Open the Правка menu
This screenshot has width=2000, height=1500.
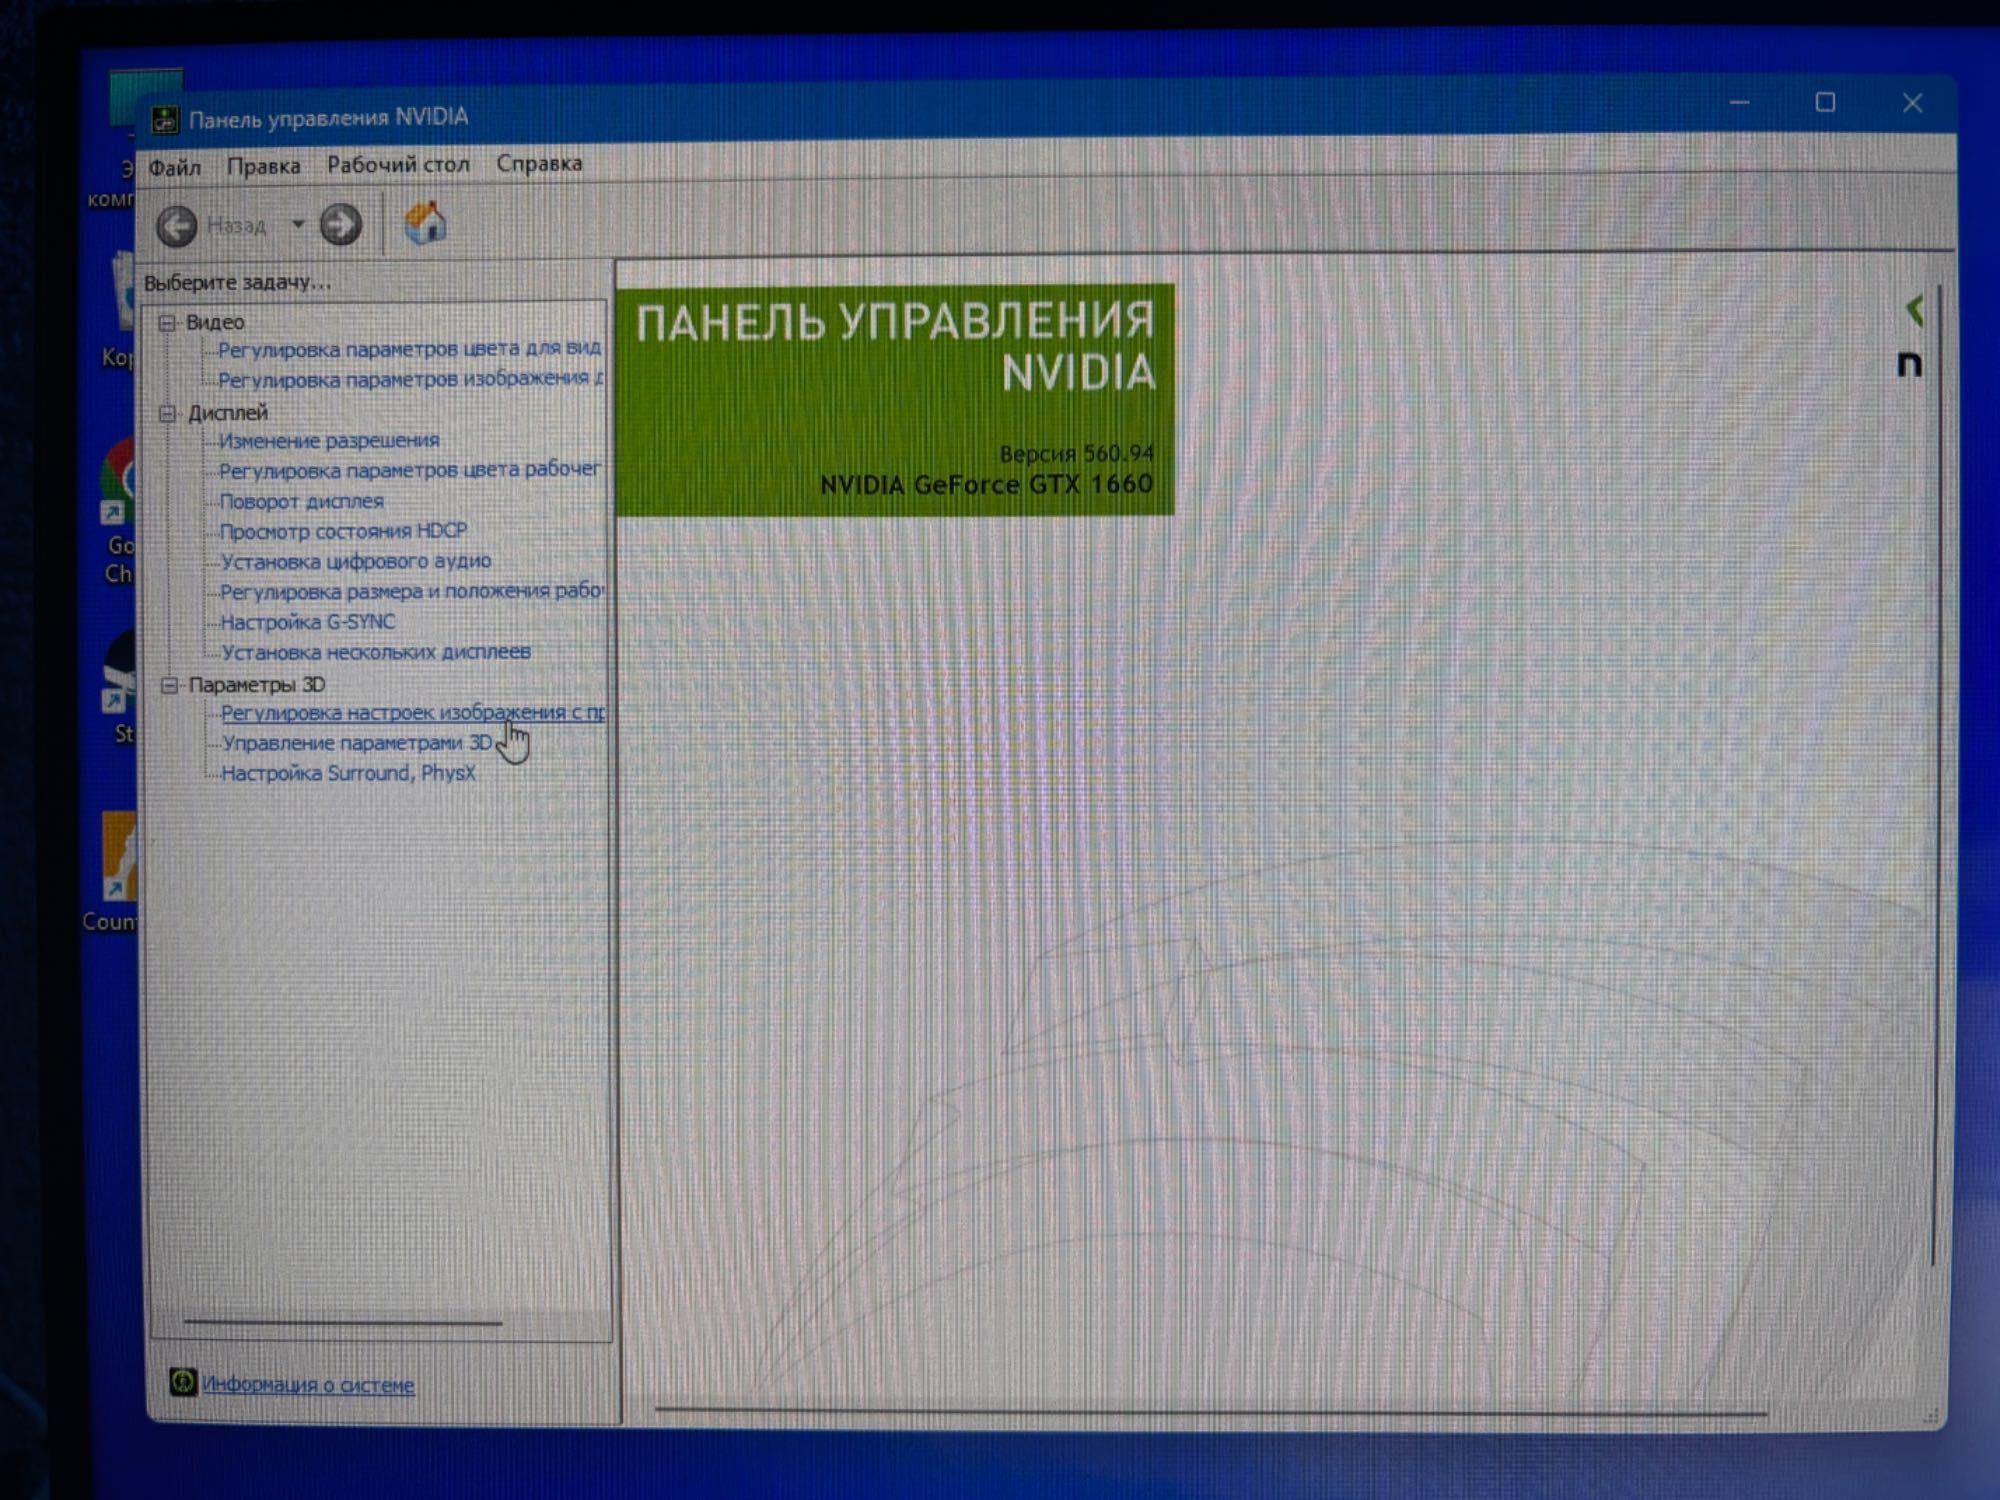click(x=263, y=166)
